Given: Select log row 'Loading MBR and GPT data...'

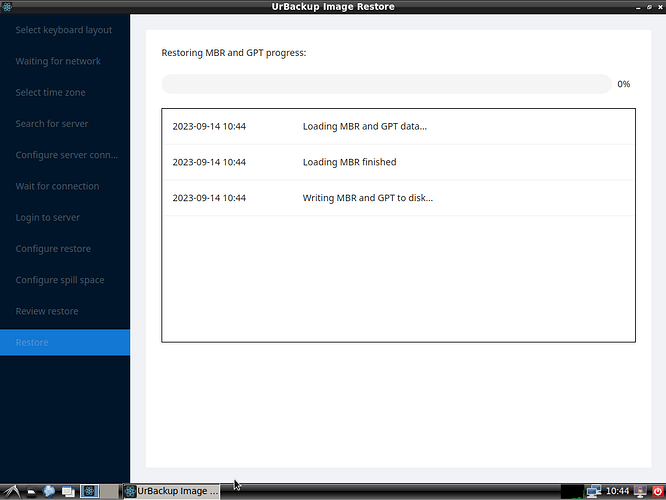Looking at the screenshot, I should click(x=398, y=126).
